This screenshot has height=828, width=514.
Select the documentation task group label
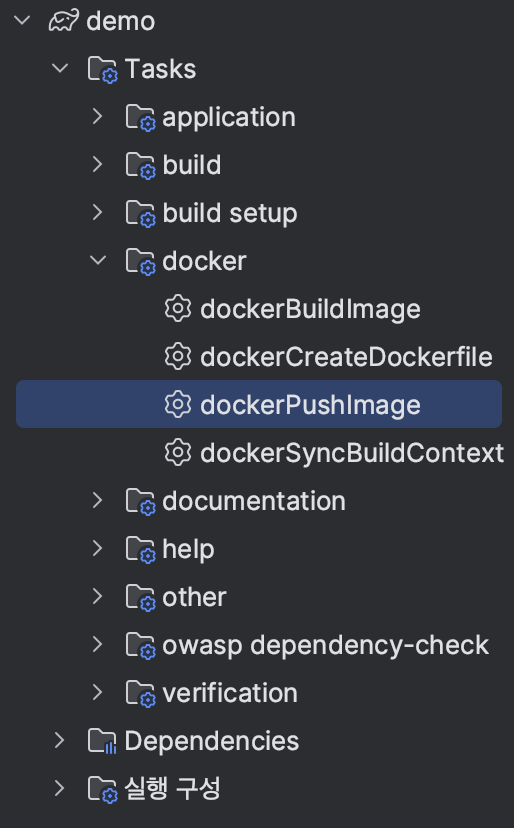coord(254,501)
